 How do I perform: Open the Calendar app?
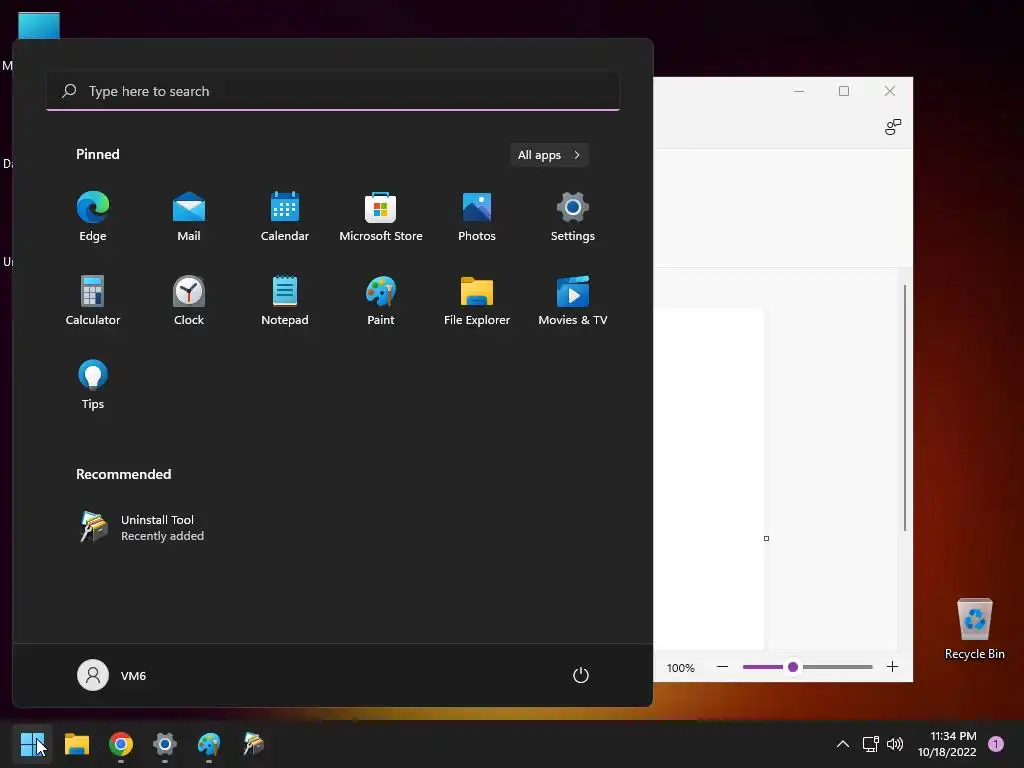(285, 217)
